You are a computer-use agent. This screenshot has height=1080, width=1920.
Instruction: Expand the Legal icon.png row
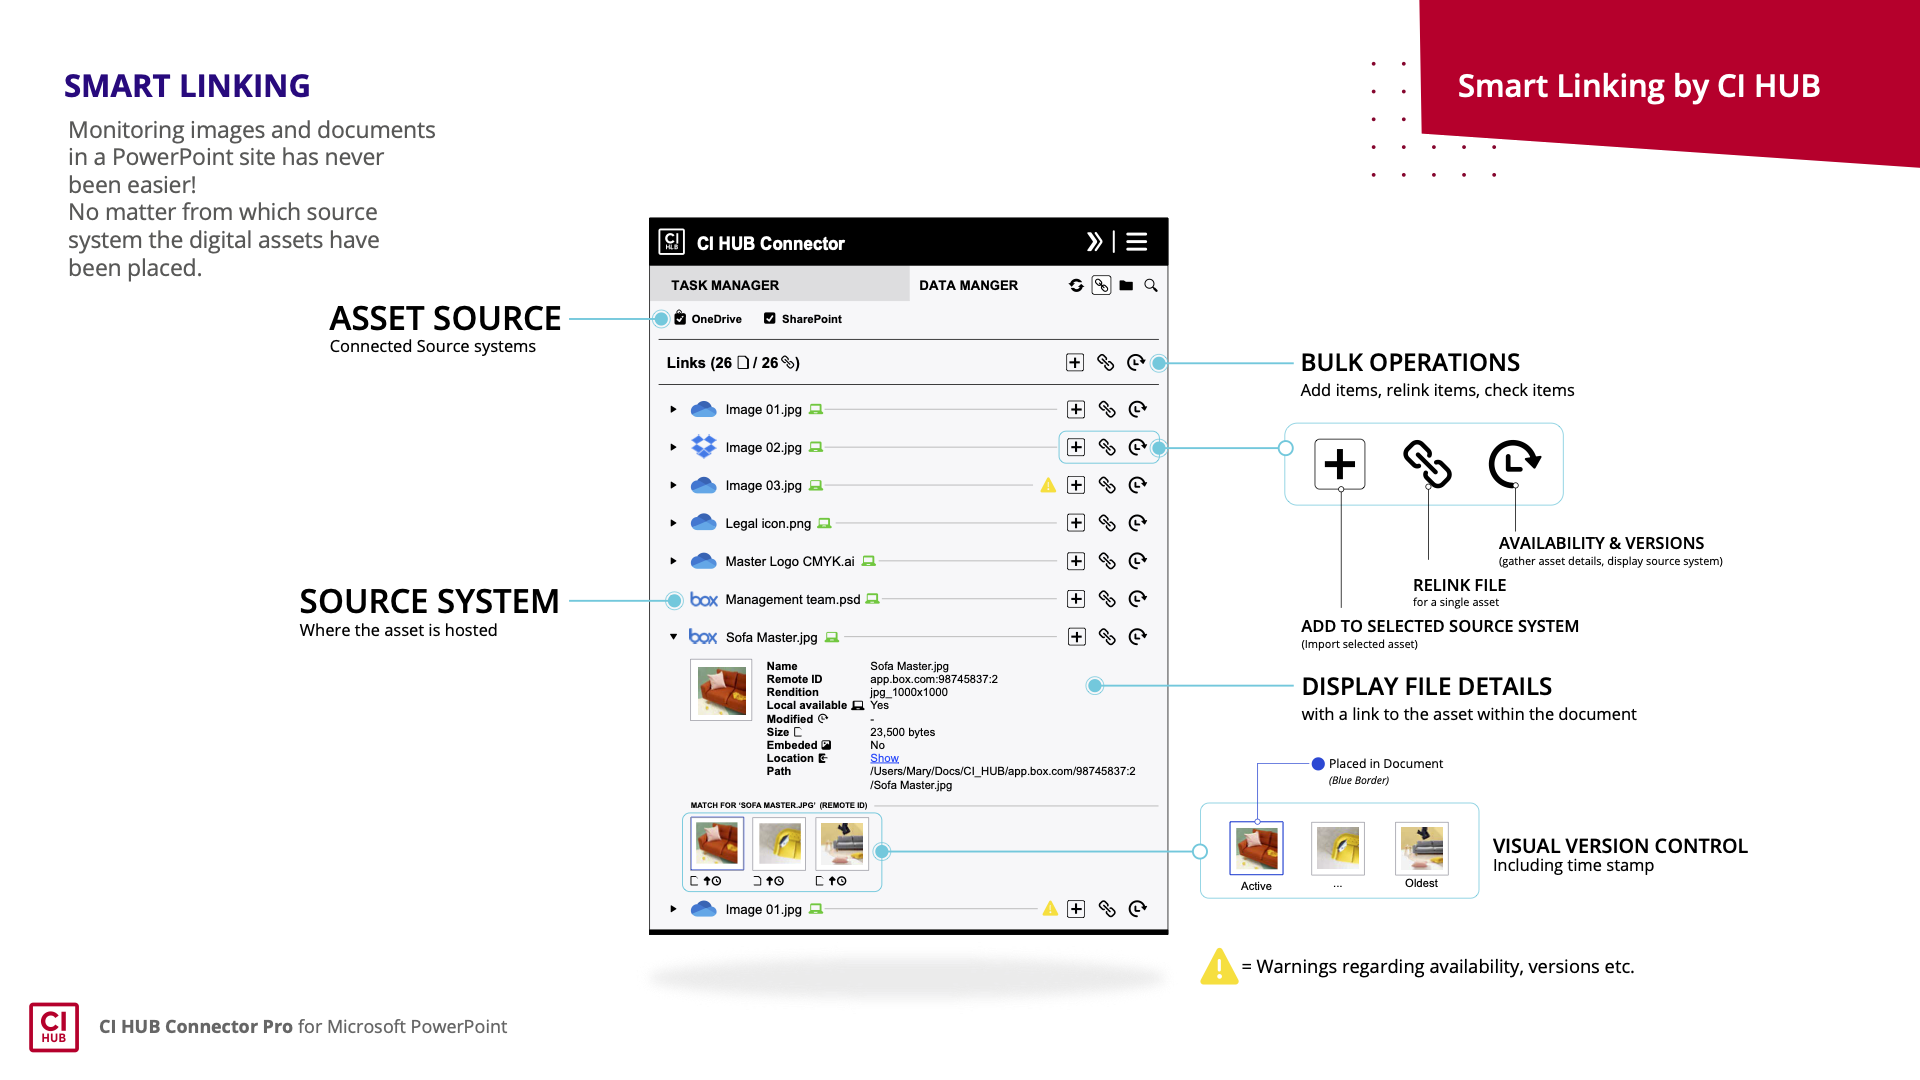tap(674, 523)
